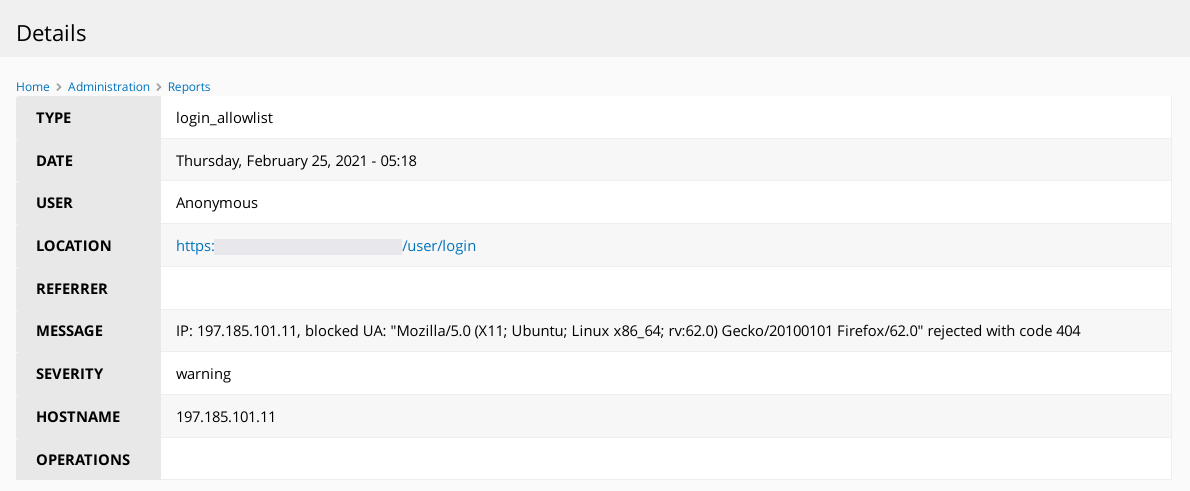Click the DATE row label
The image size is (1190, 491).
(55, 161)
